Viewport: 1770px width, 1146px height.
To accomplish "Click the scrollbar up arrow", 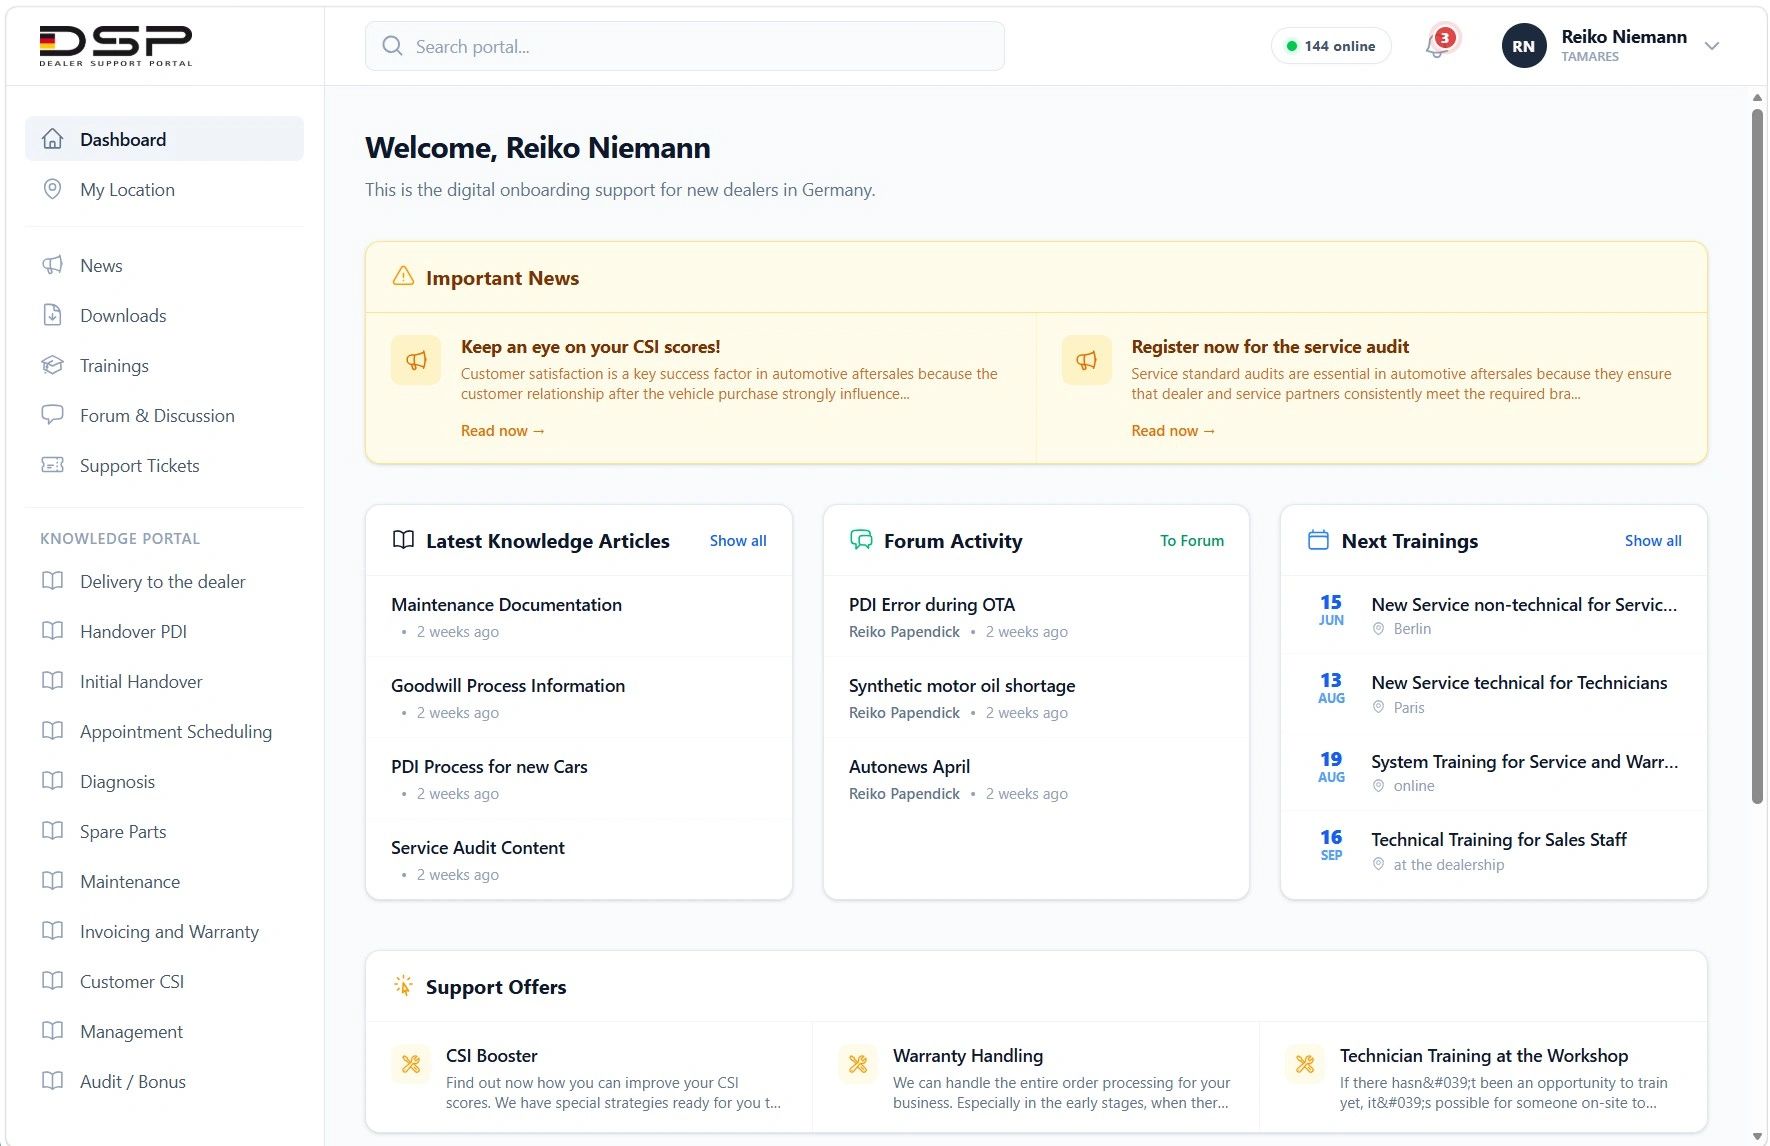I will pyautogui.click(x=1757, y=97).
